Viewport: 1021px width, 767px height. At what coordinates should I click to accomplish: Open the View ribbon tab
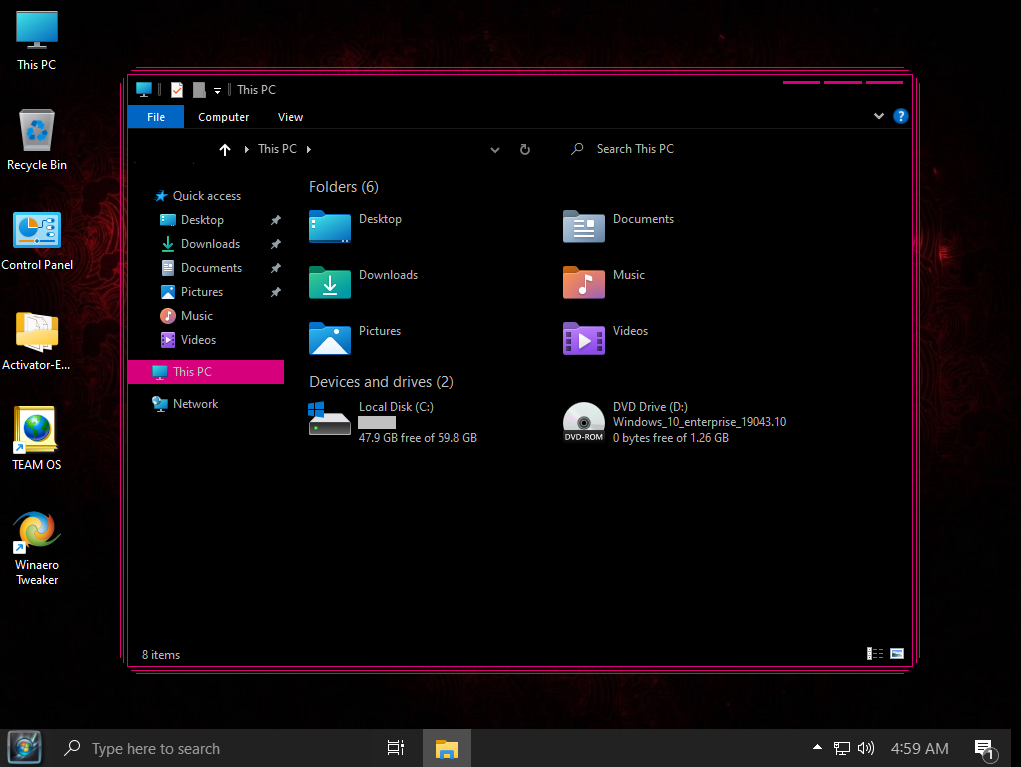coord(290,117)
